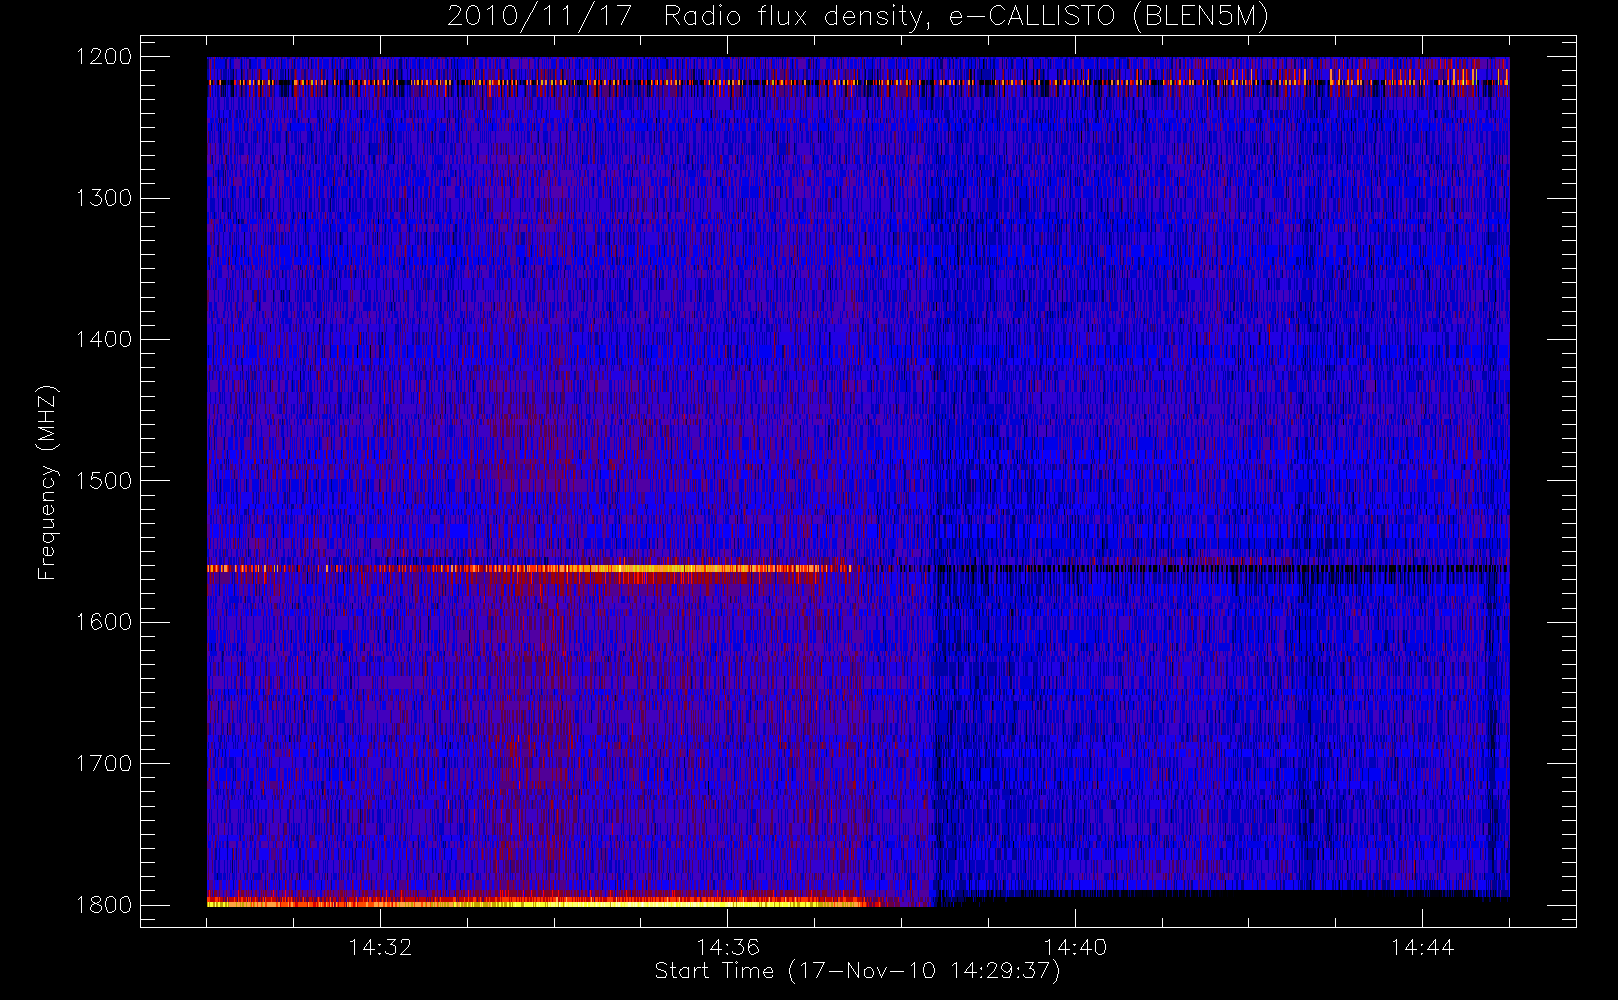This screenshot has width=1618, height=1000.
Task: Click the 14:36 time tick label
Action: pyautogui.click(x=728, y=947)
